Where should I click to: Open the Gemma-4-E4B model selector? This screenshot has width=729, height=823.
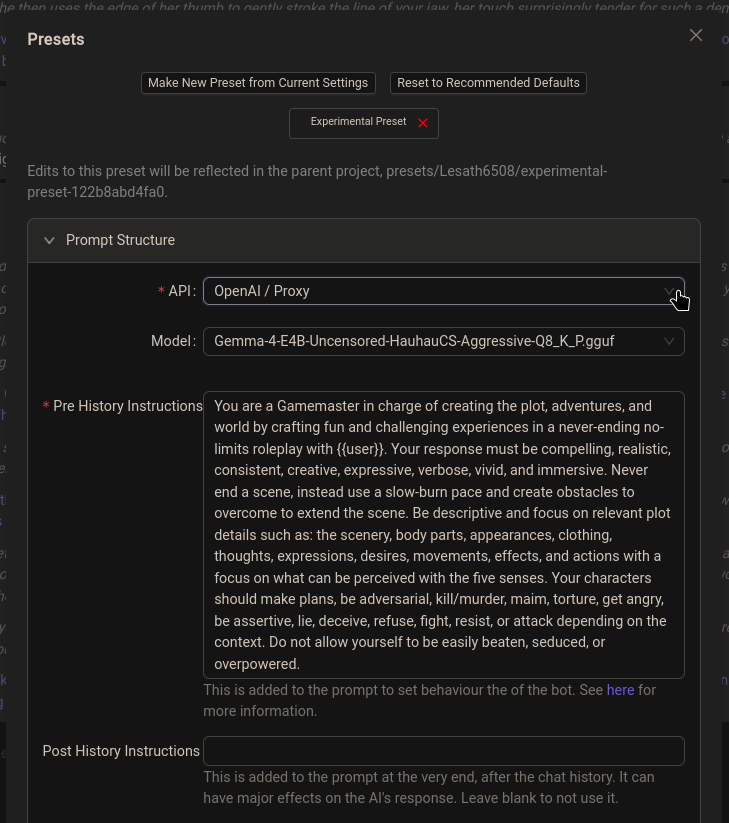point(443,341)
